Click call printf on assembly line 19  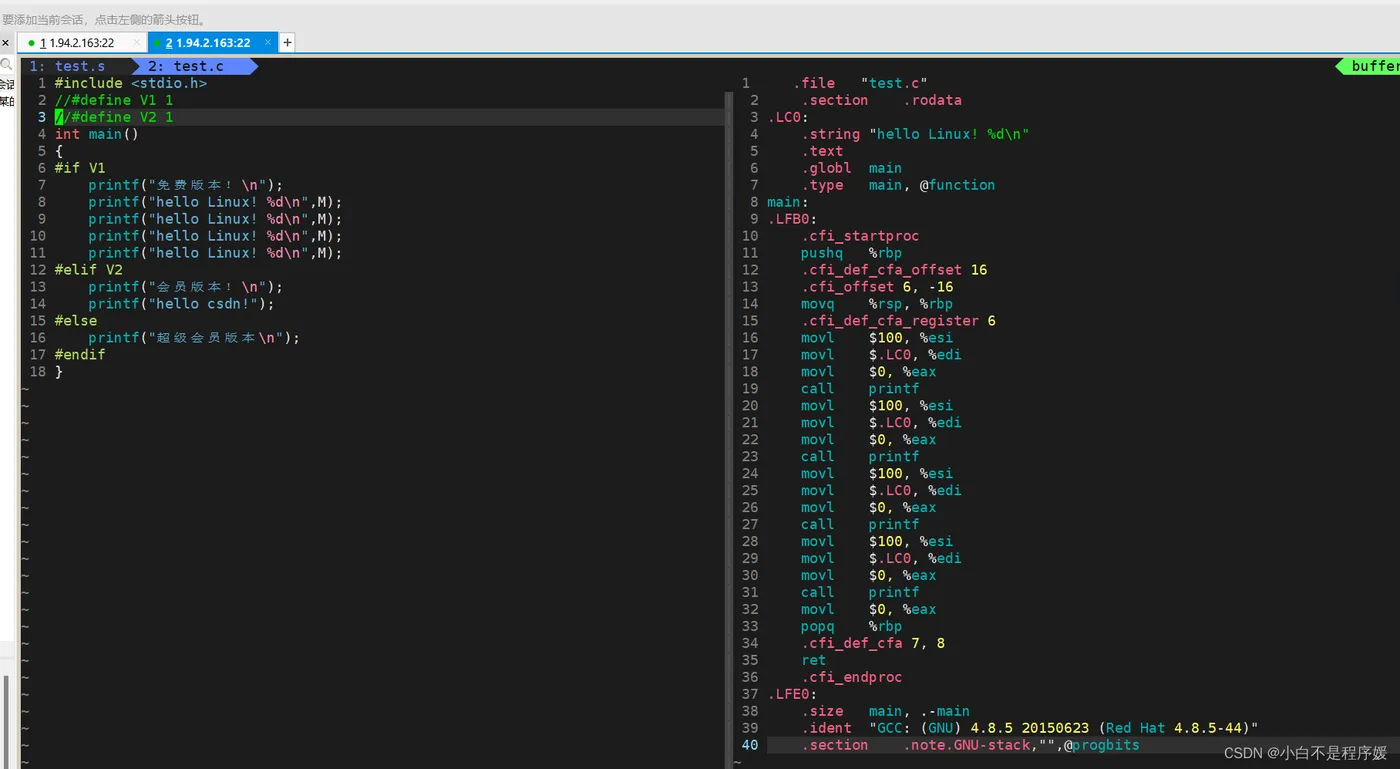860,389
